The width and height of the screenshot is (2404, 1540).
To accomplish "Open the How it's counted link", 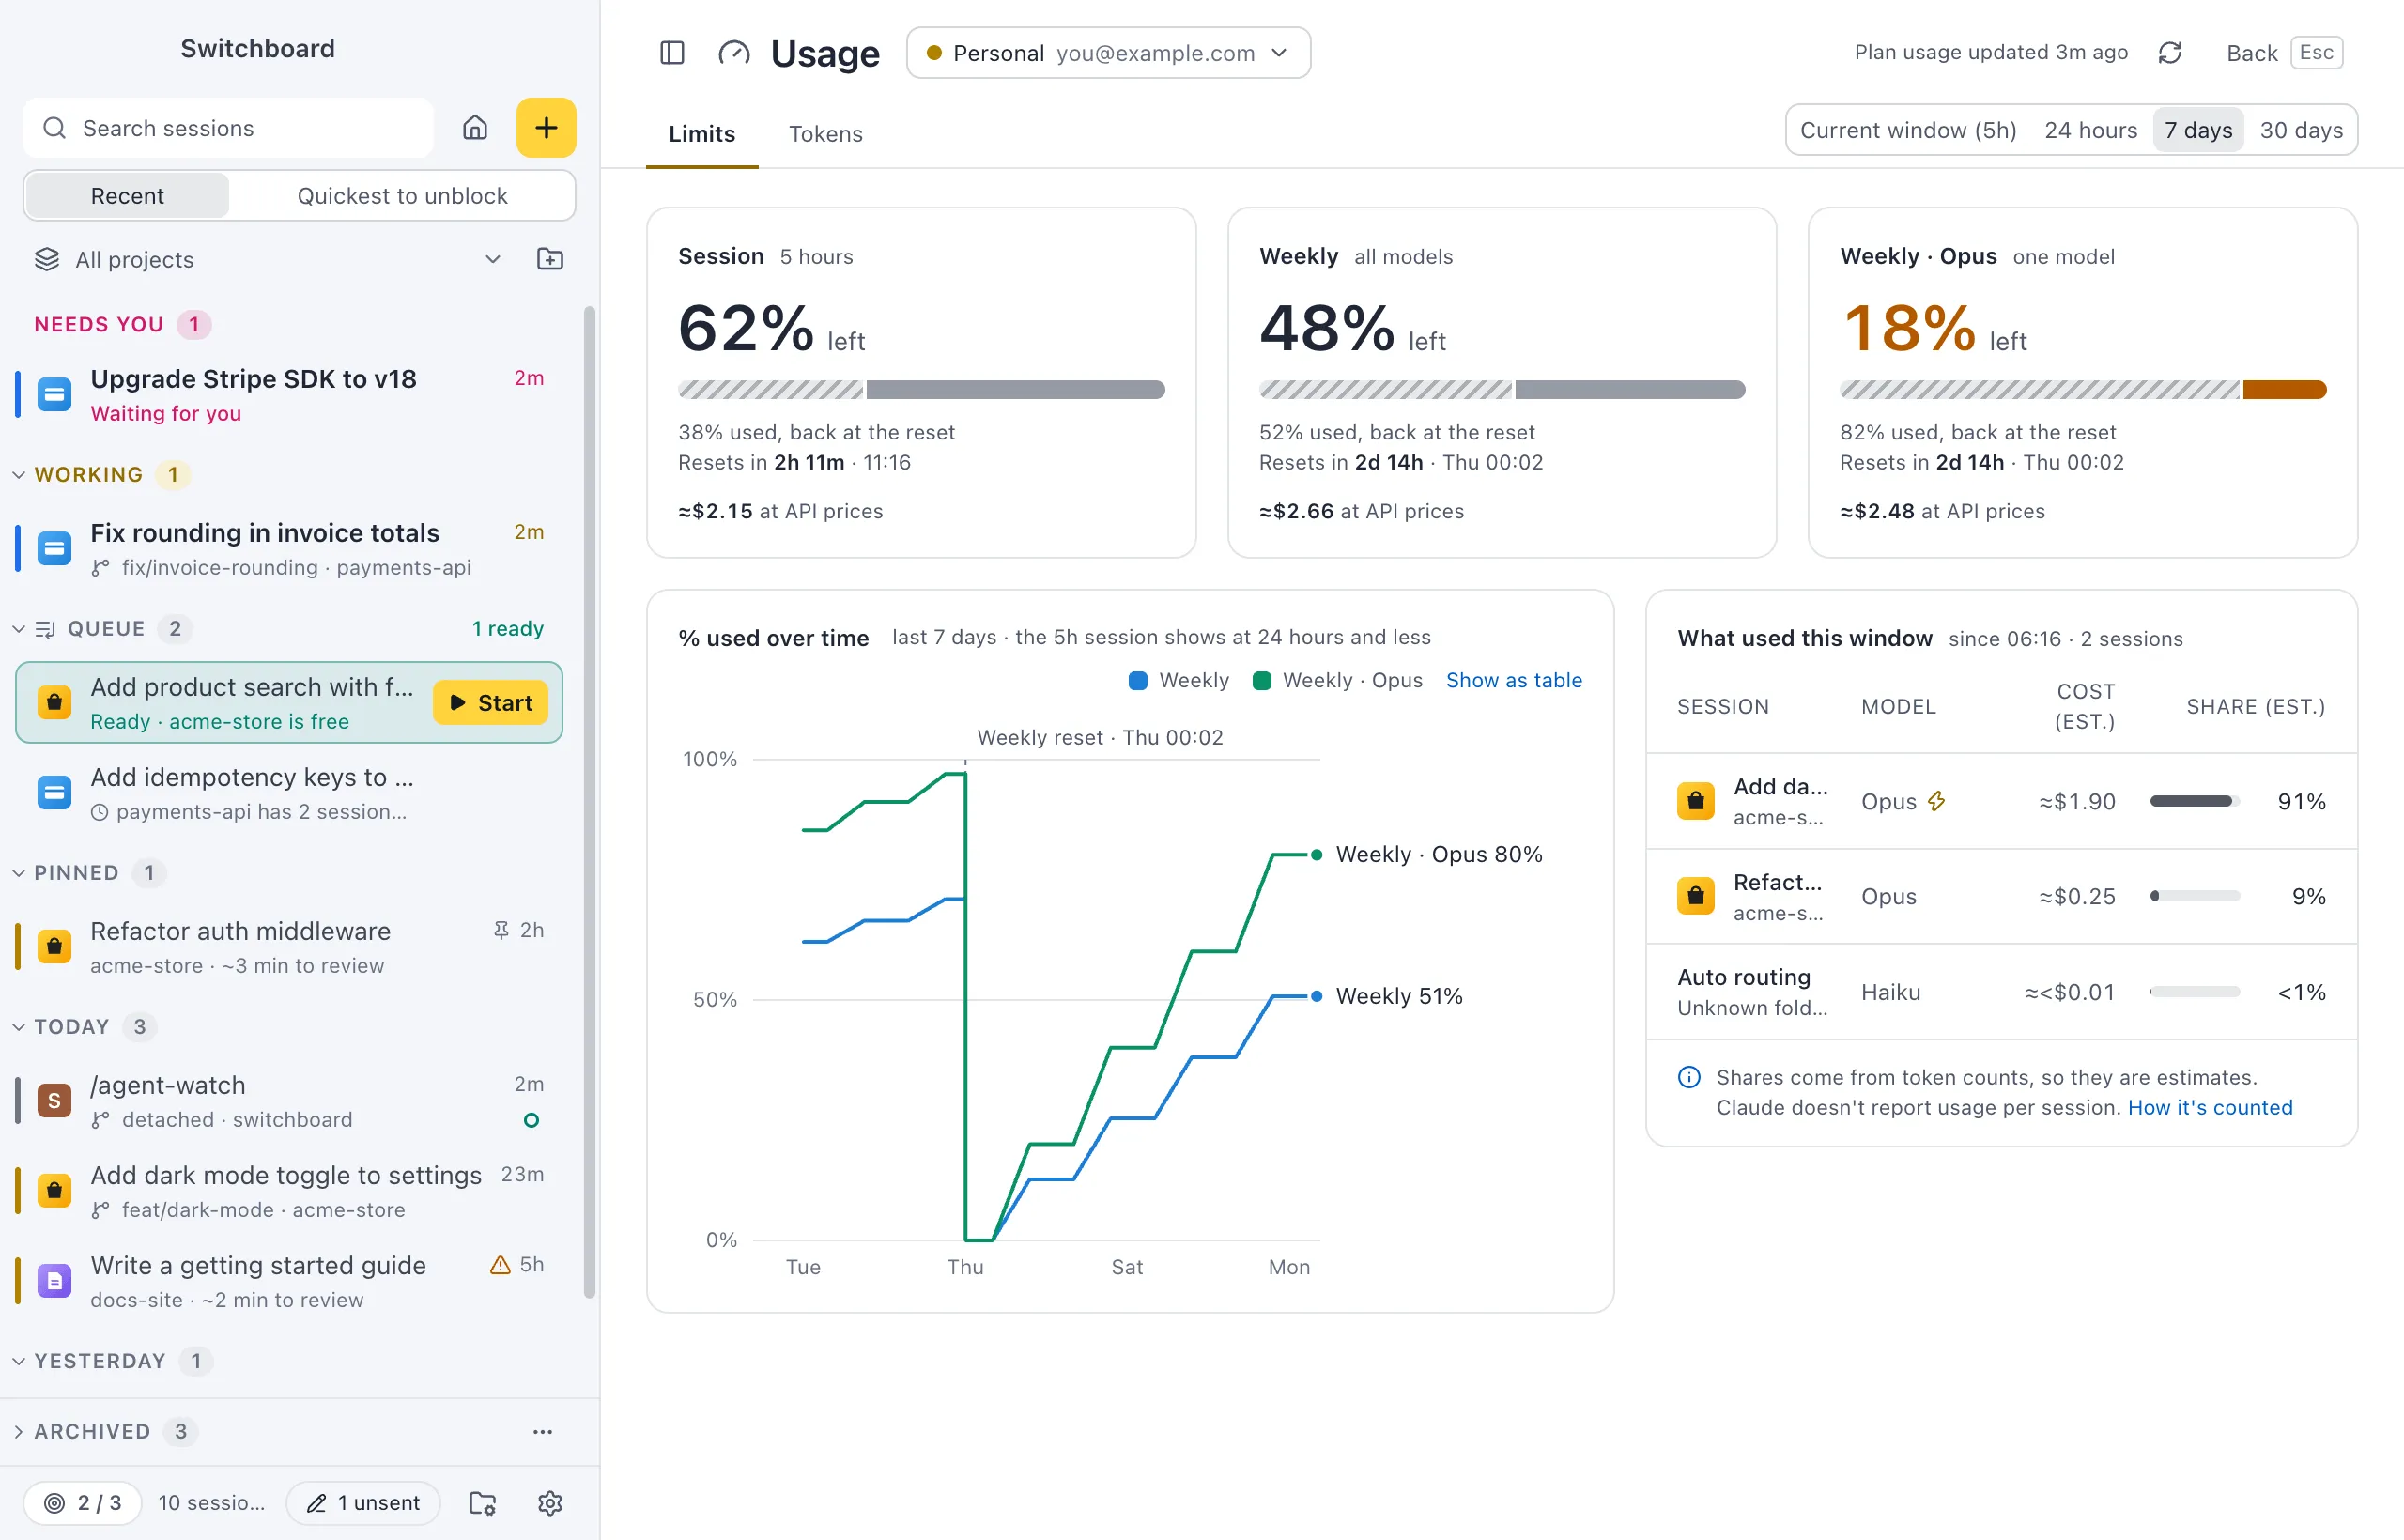I will click(2210, 1108).
